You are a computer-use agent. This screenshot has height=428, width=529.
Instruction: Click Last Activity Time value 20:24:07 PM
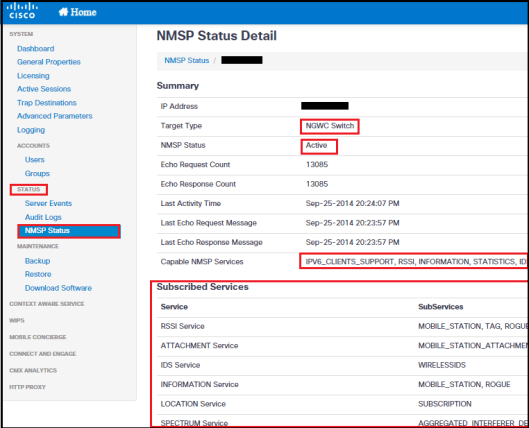352,203
